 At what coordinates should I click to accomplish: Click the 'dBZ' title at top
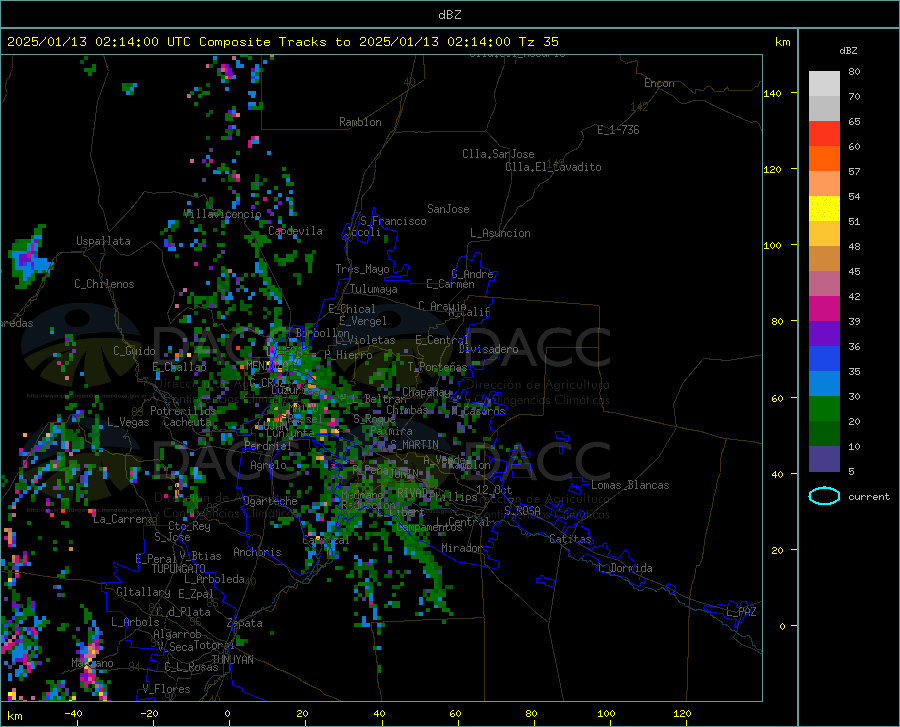(x=449, y=15)
